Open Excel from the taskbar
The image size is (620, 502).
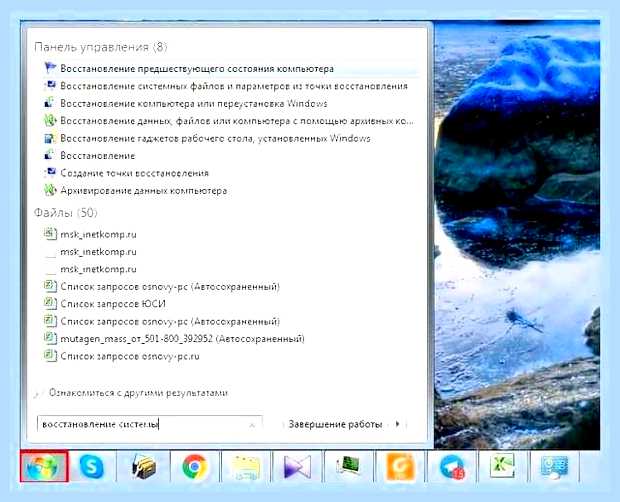tap(502, 466)
